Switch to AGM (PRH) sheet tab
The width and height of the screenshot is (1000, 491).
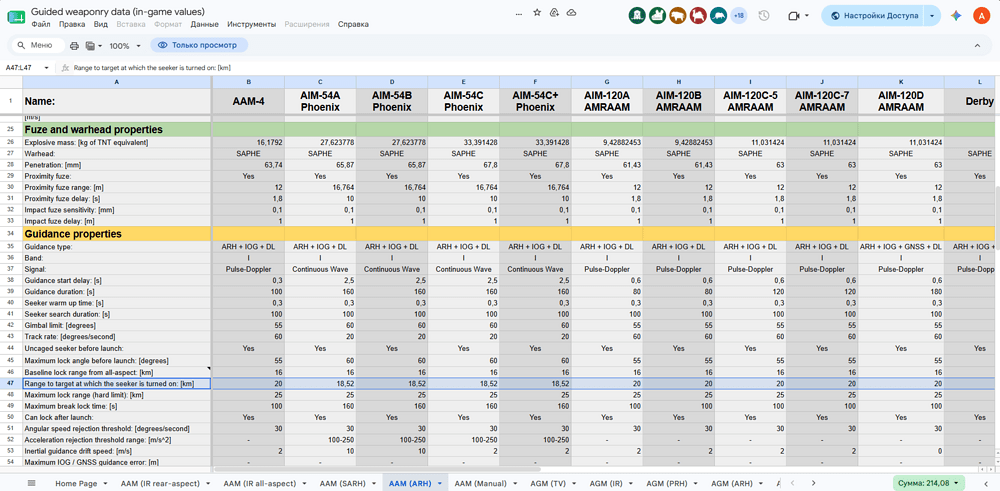[x=667, y=483]
